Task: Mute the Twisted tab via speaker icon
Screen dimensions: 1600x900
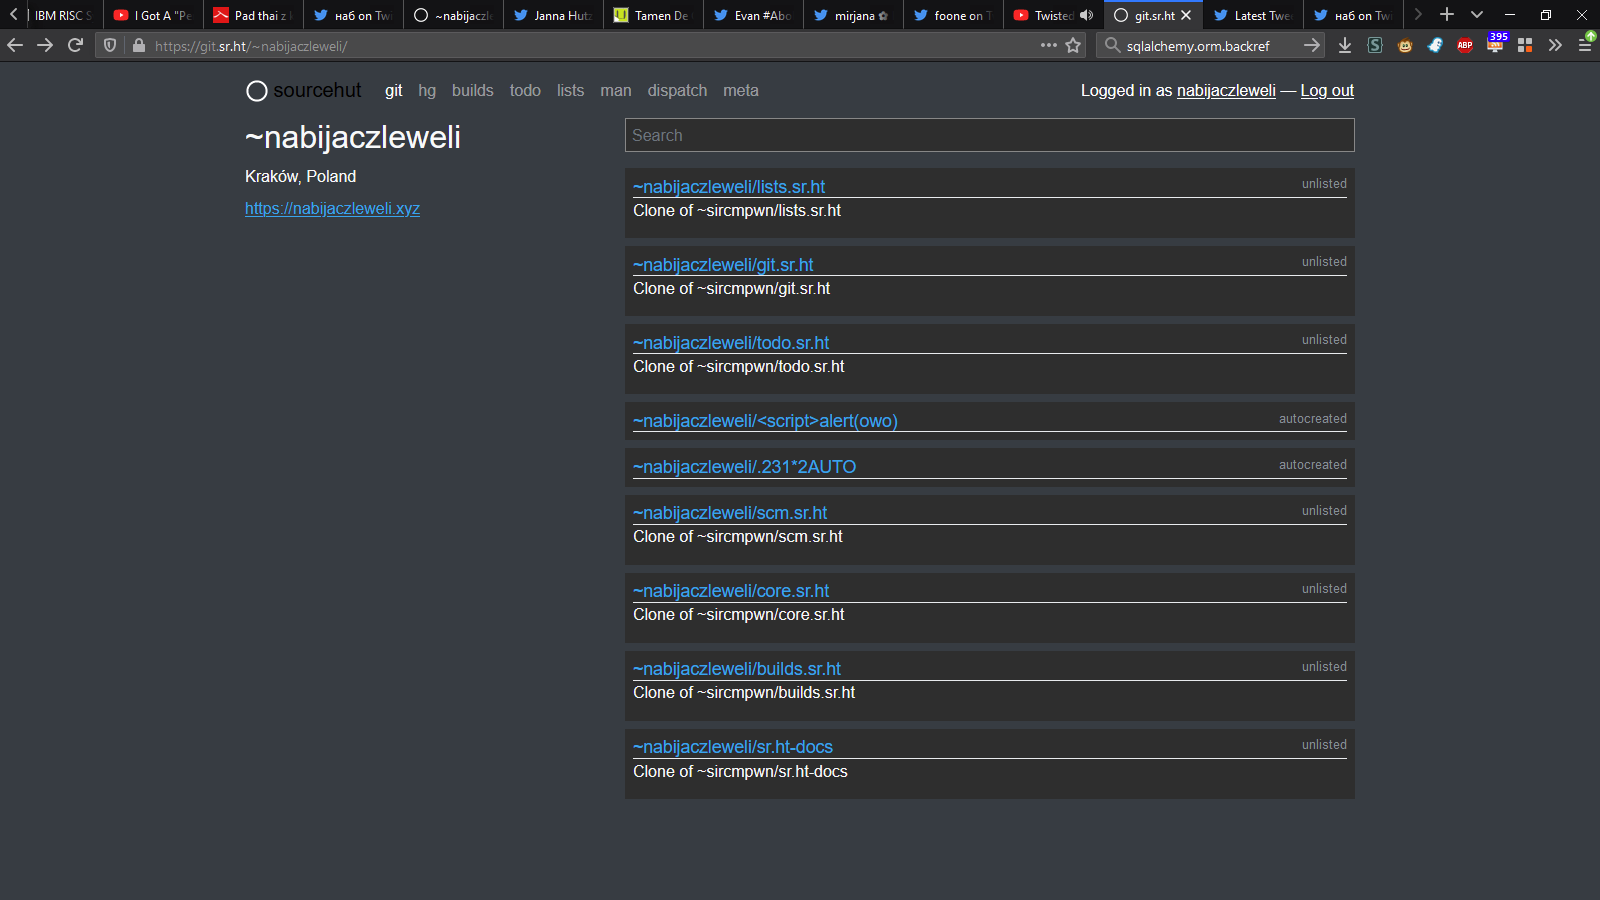Action: coord(1087,15)
